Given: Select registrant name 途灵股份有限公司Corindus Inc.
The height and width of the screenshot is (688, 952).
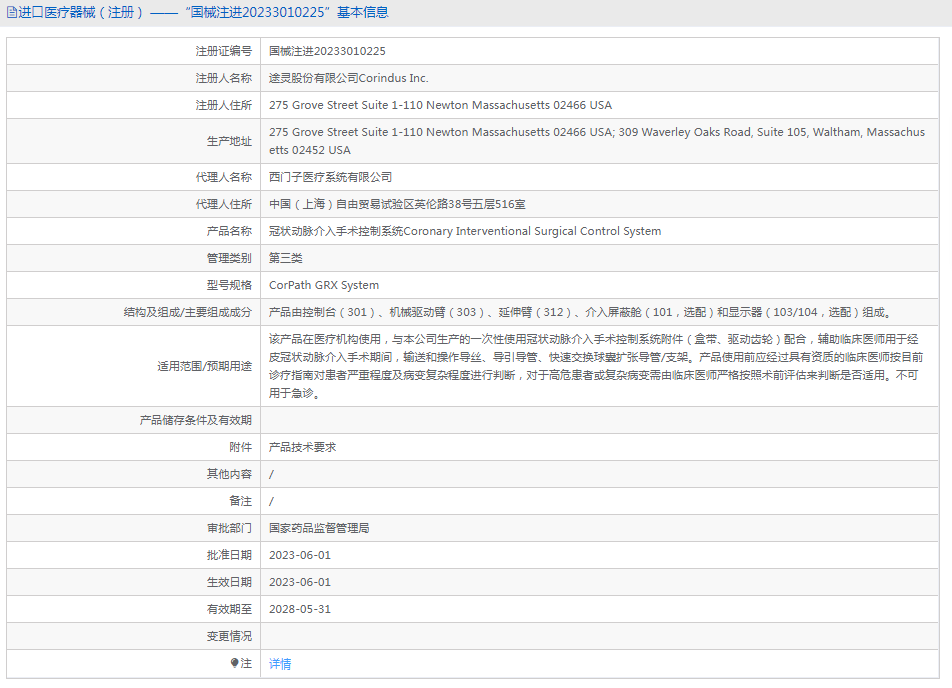Looking at the screenshot, I should (348, 78).
